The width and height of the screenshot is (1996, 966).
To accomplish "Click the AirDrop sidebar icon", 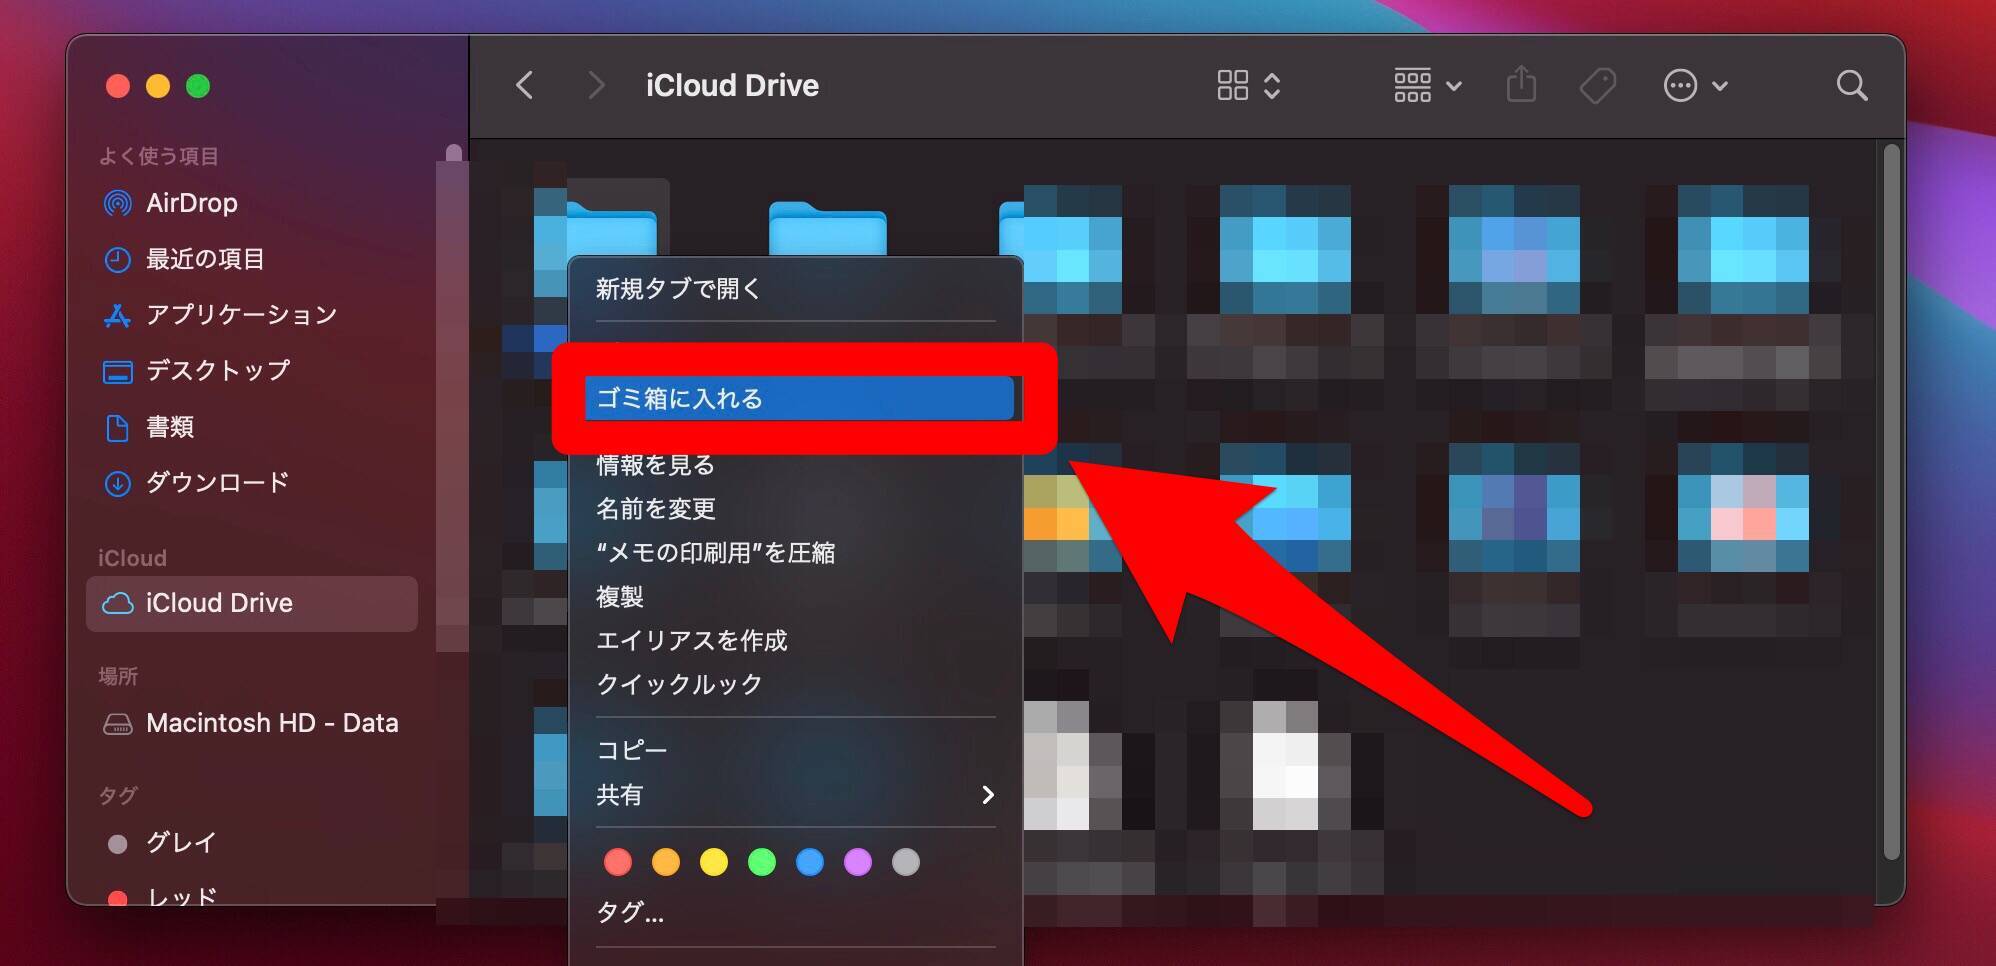I will 118,203.
